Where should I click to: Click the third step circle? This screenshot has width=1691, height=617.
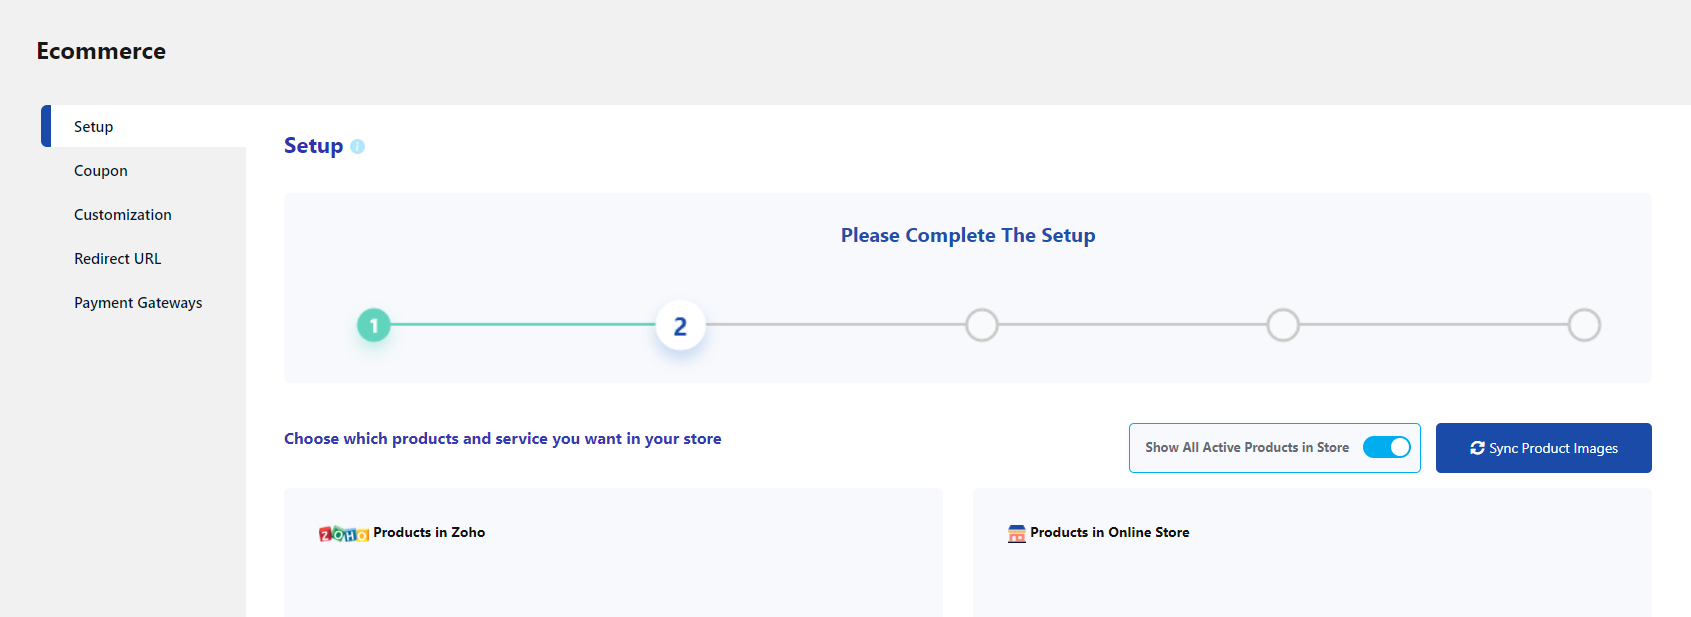coord(982,325)
